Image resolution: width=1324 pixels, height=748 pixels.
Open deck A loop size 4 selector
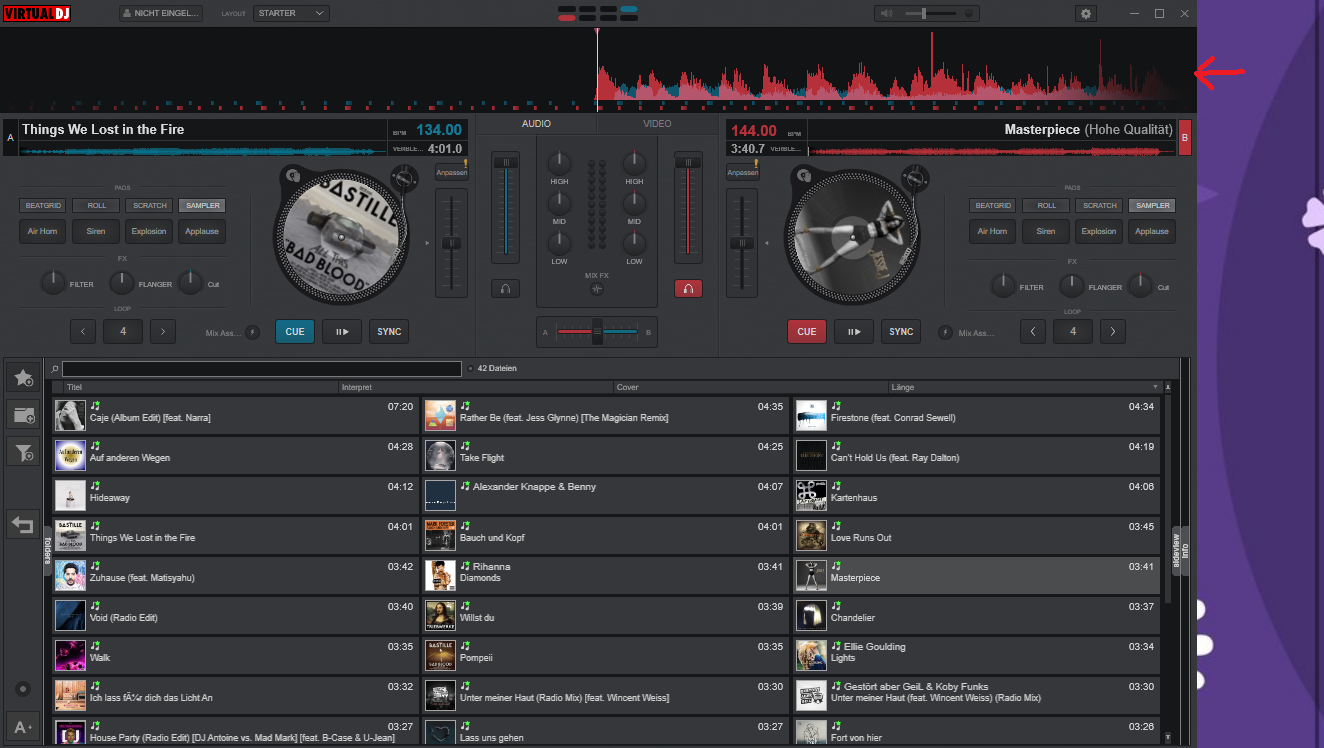[x=123, y=331]
